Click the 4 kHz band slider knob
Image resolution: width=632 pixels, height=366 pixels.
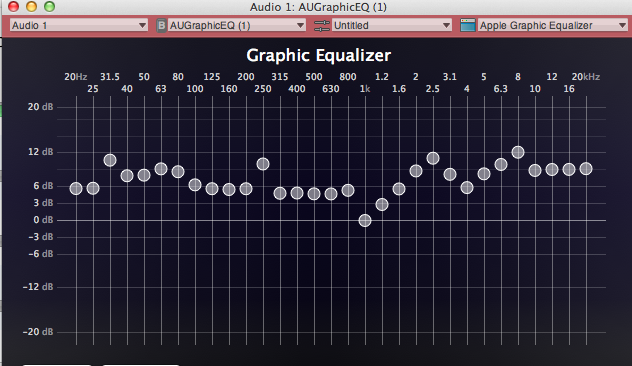point(467,187)
